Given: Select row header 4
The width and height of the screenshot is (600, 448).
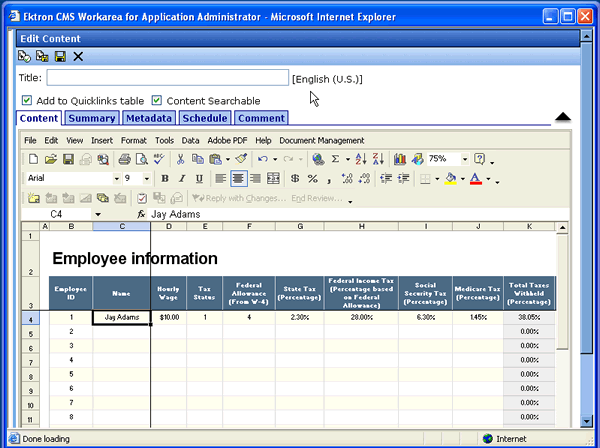Looking at the screenshot, I should [x=31, y=318].
